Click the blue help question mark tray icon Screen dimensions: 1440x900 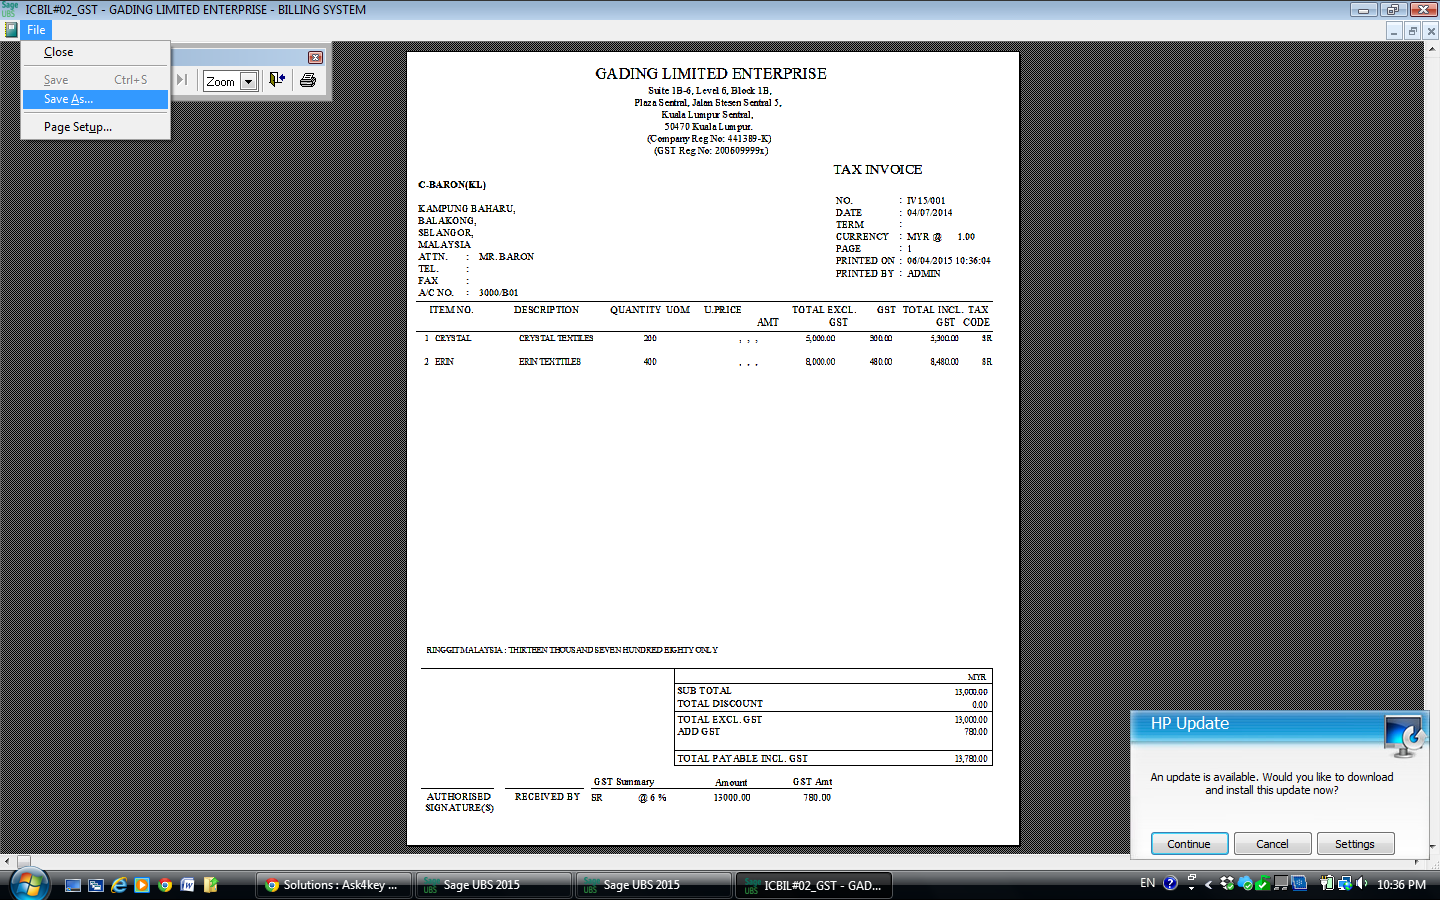(1170, 883)
